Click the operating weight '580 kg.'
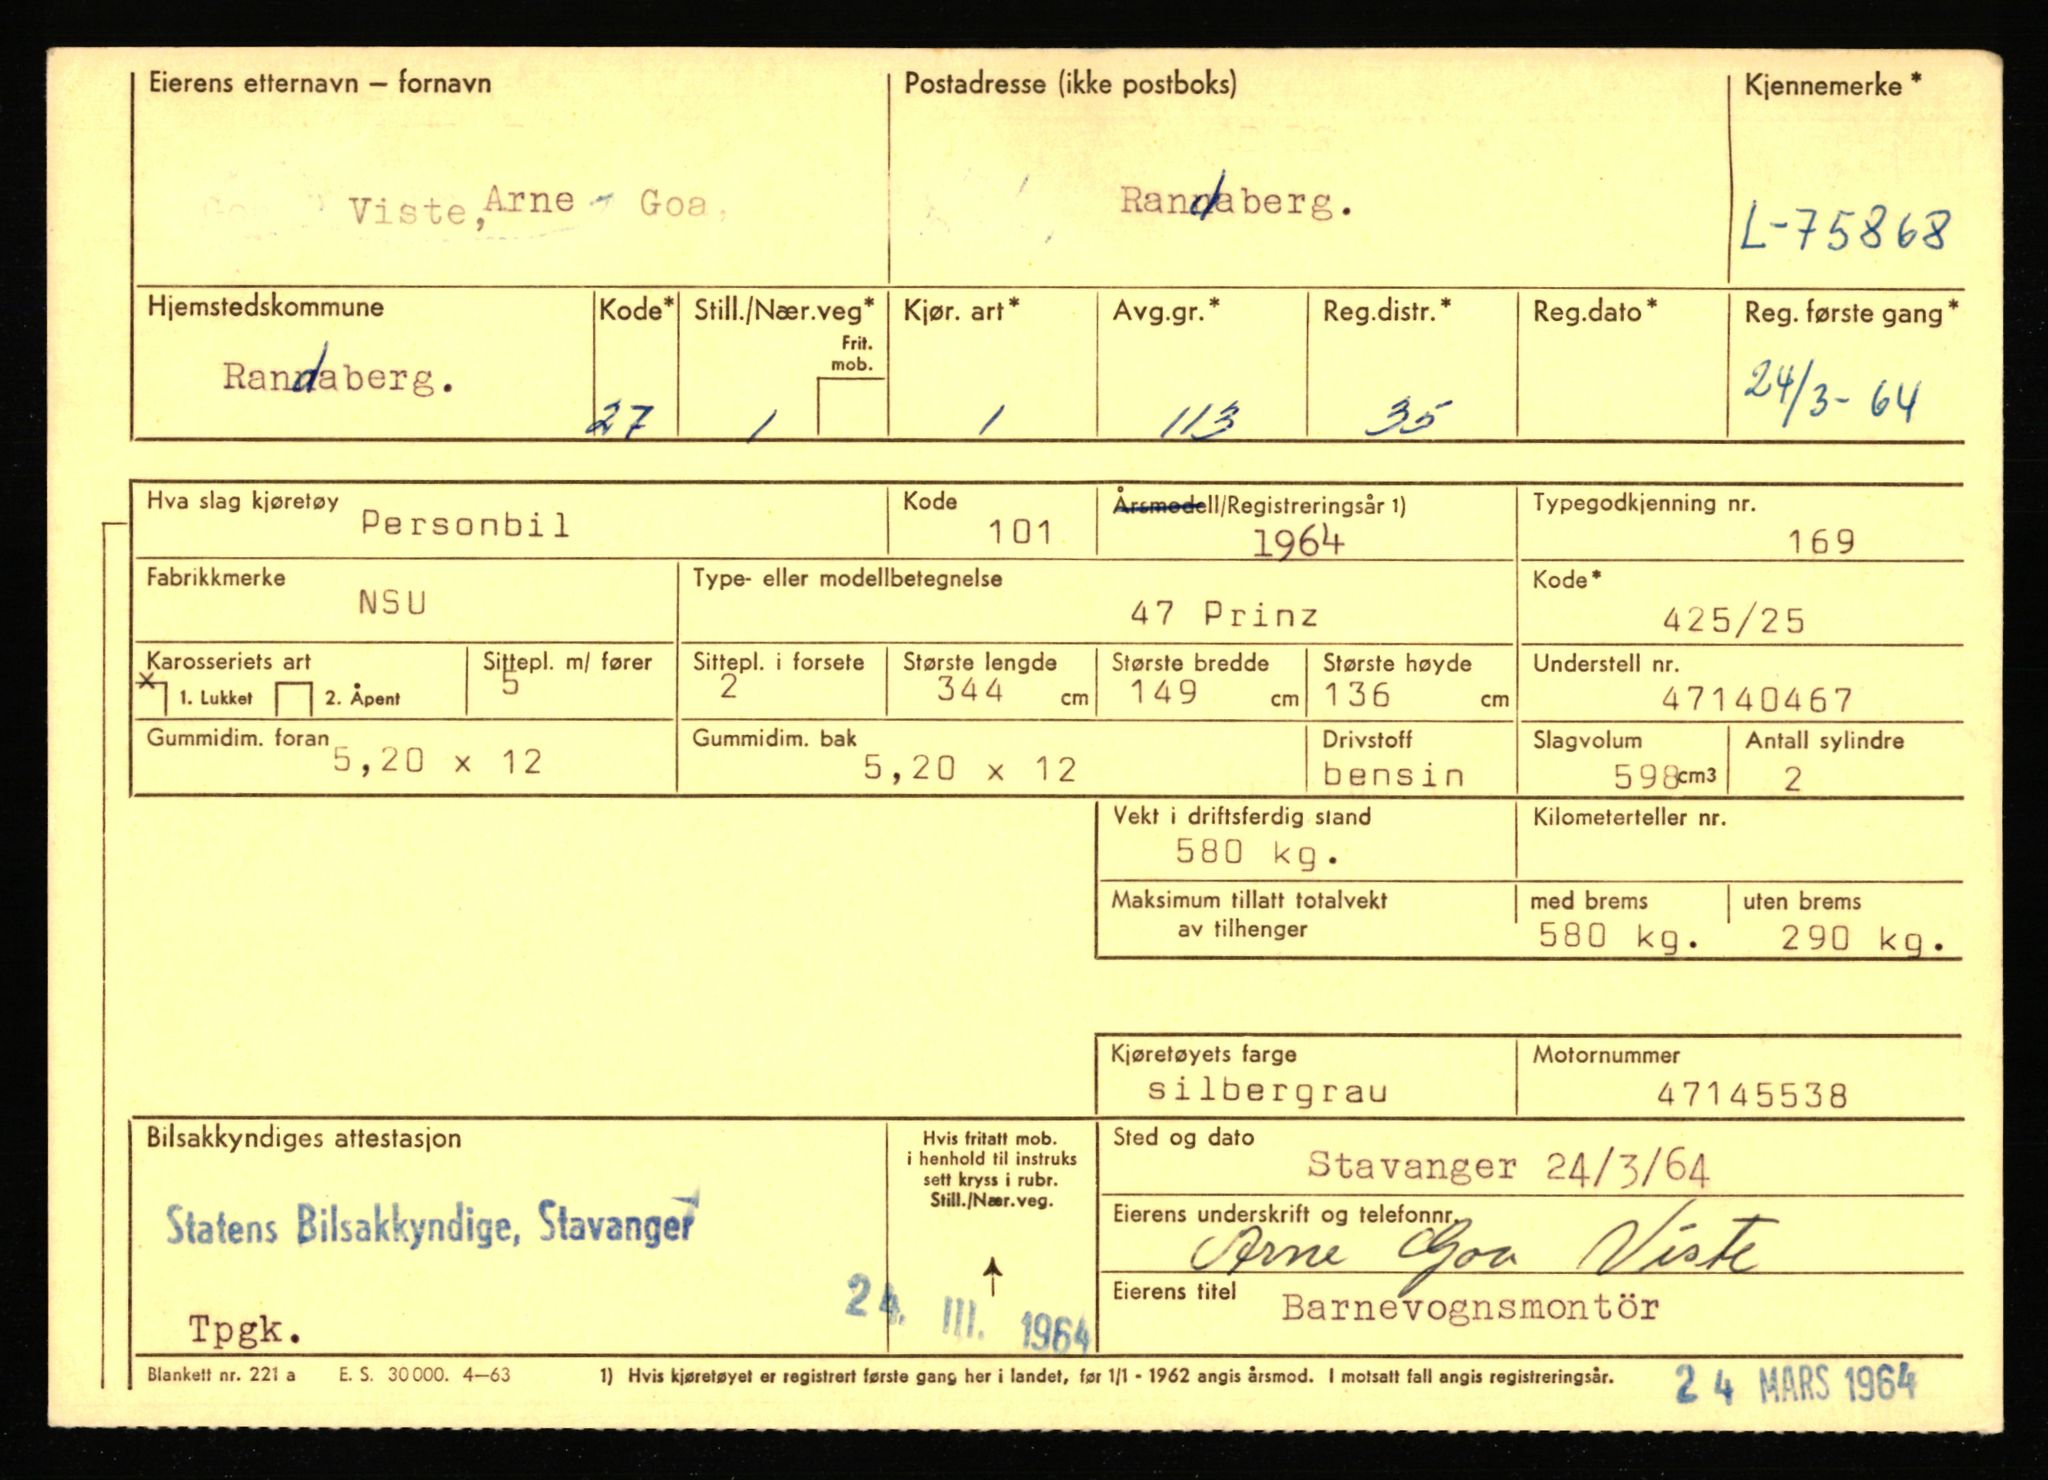Viewport: 2048px width, 1480px height. pos(1257,853)
